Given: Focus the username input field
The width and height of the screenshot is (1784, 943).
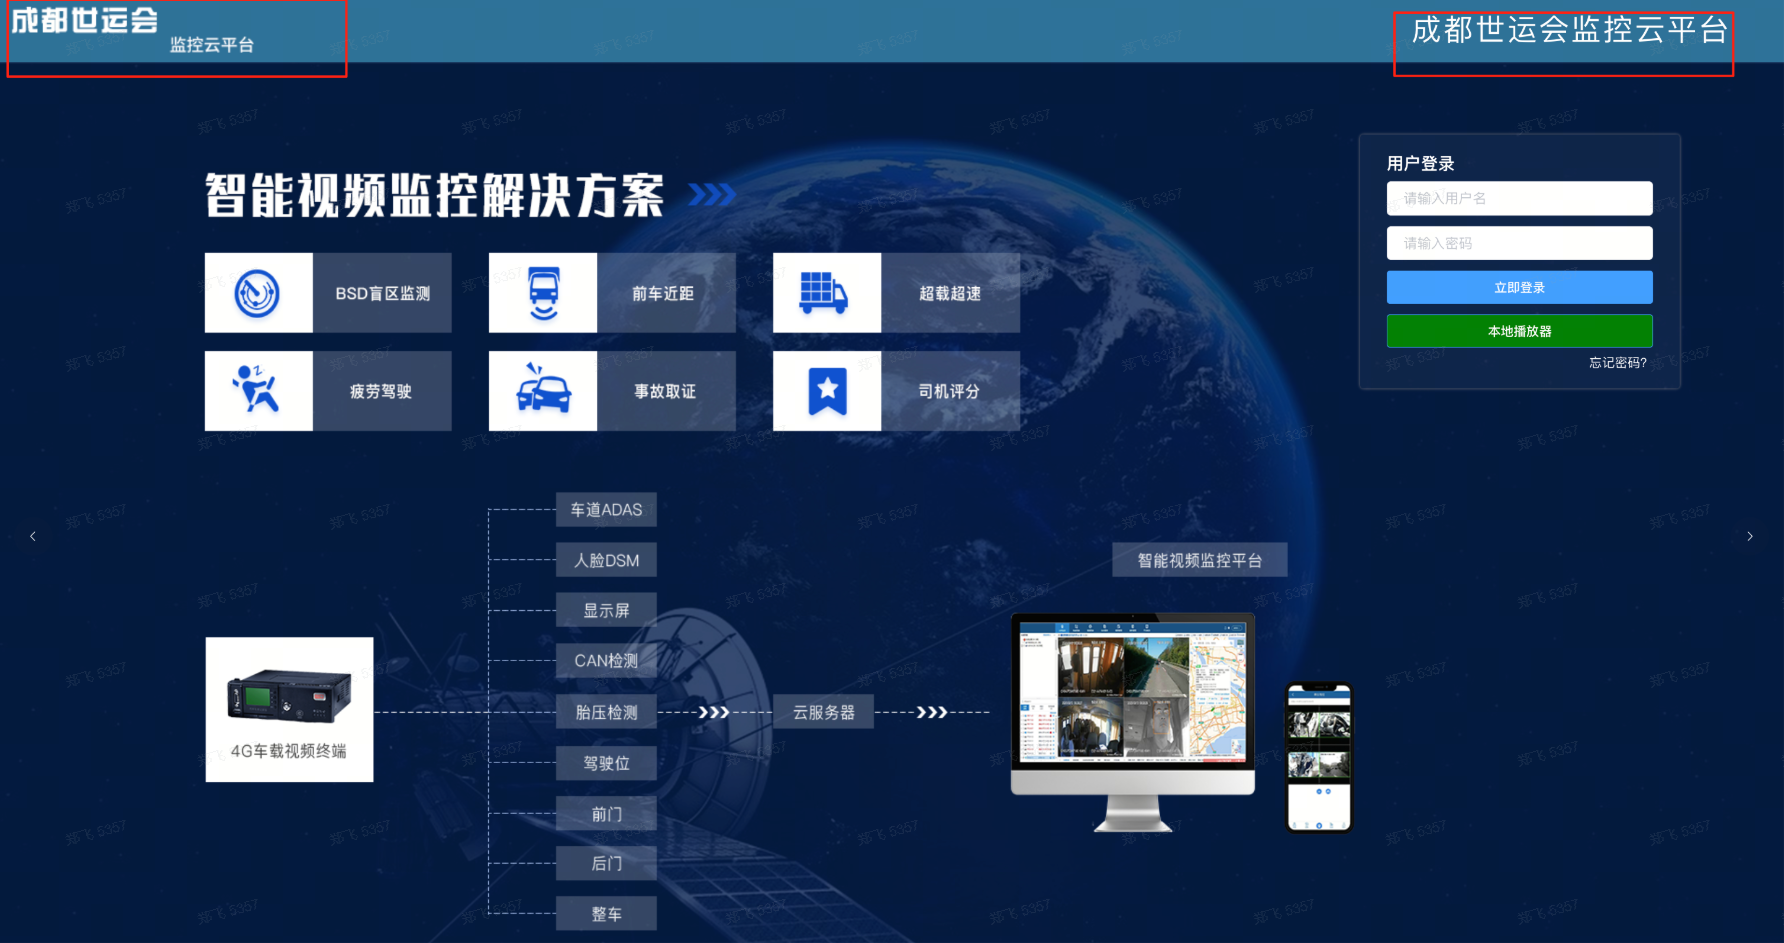Looking at the screenshot, I should pyautogui.click(x=1519, y=198).
